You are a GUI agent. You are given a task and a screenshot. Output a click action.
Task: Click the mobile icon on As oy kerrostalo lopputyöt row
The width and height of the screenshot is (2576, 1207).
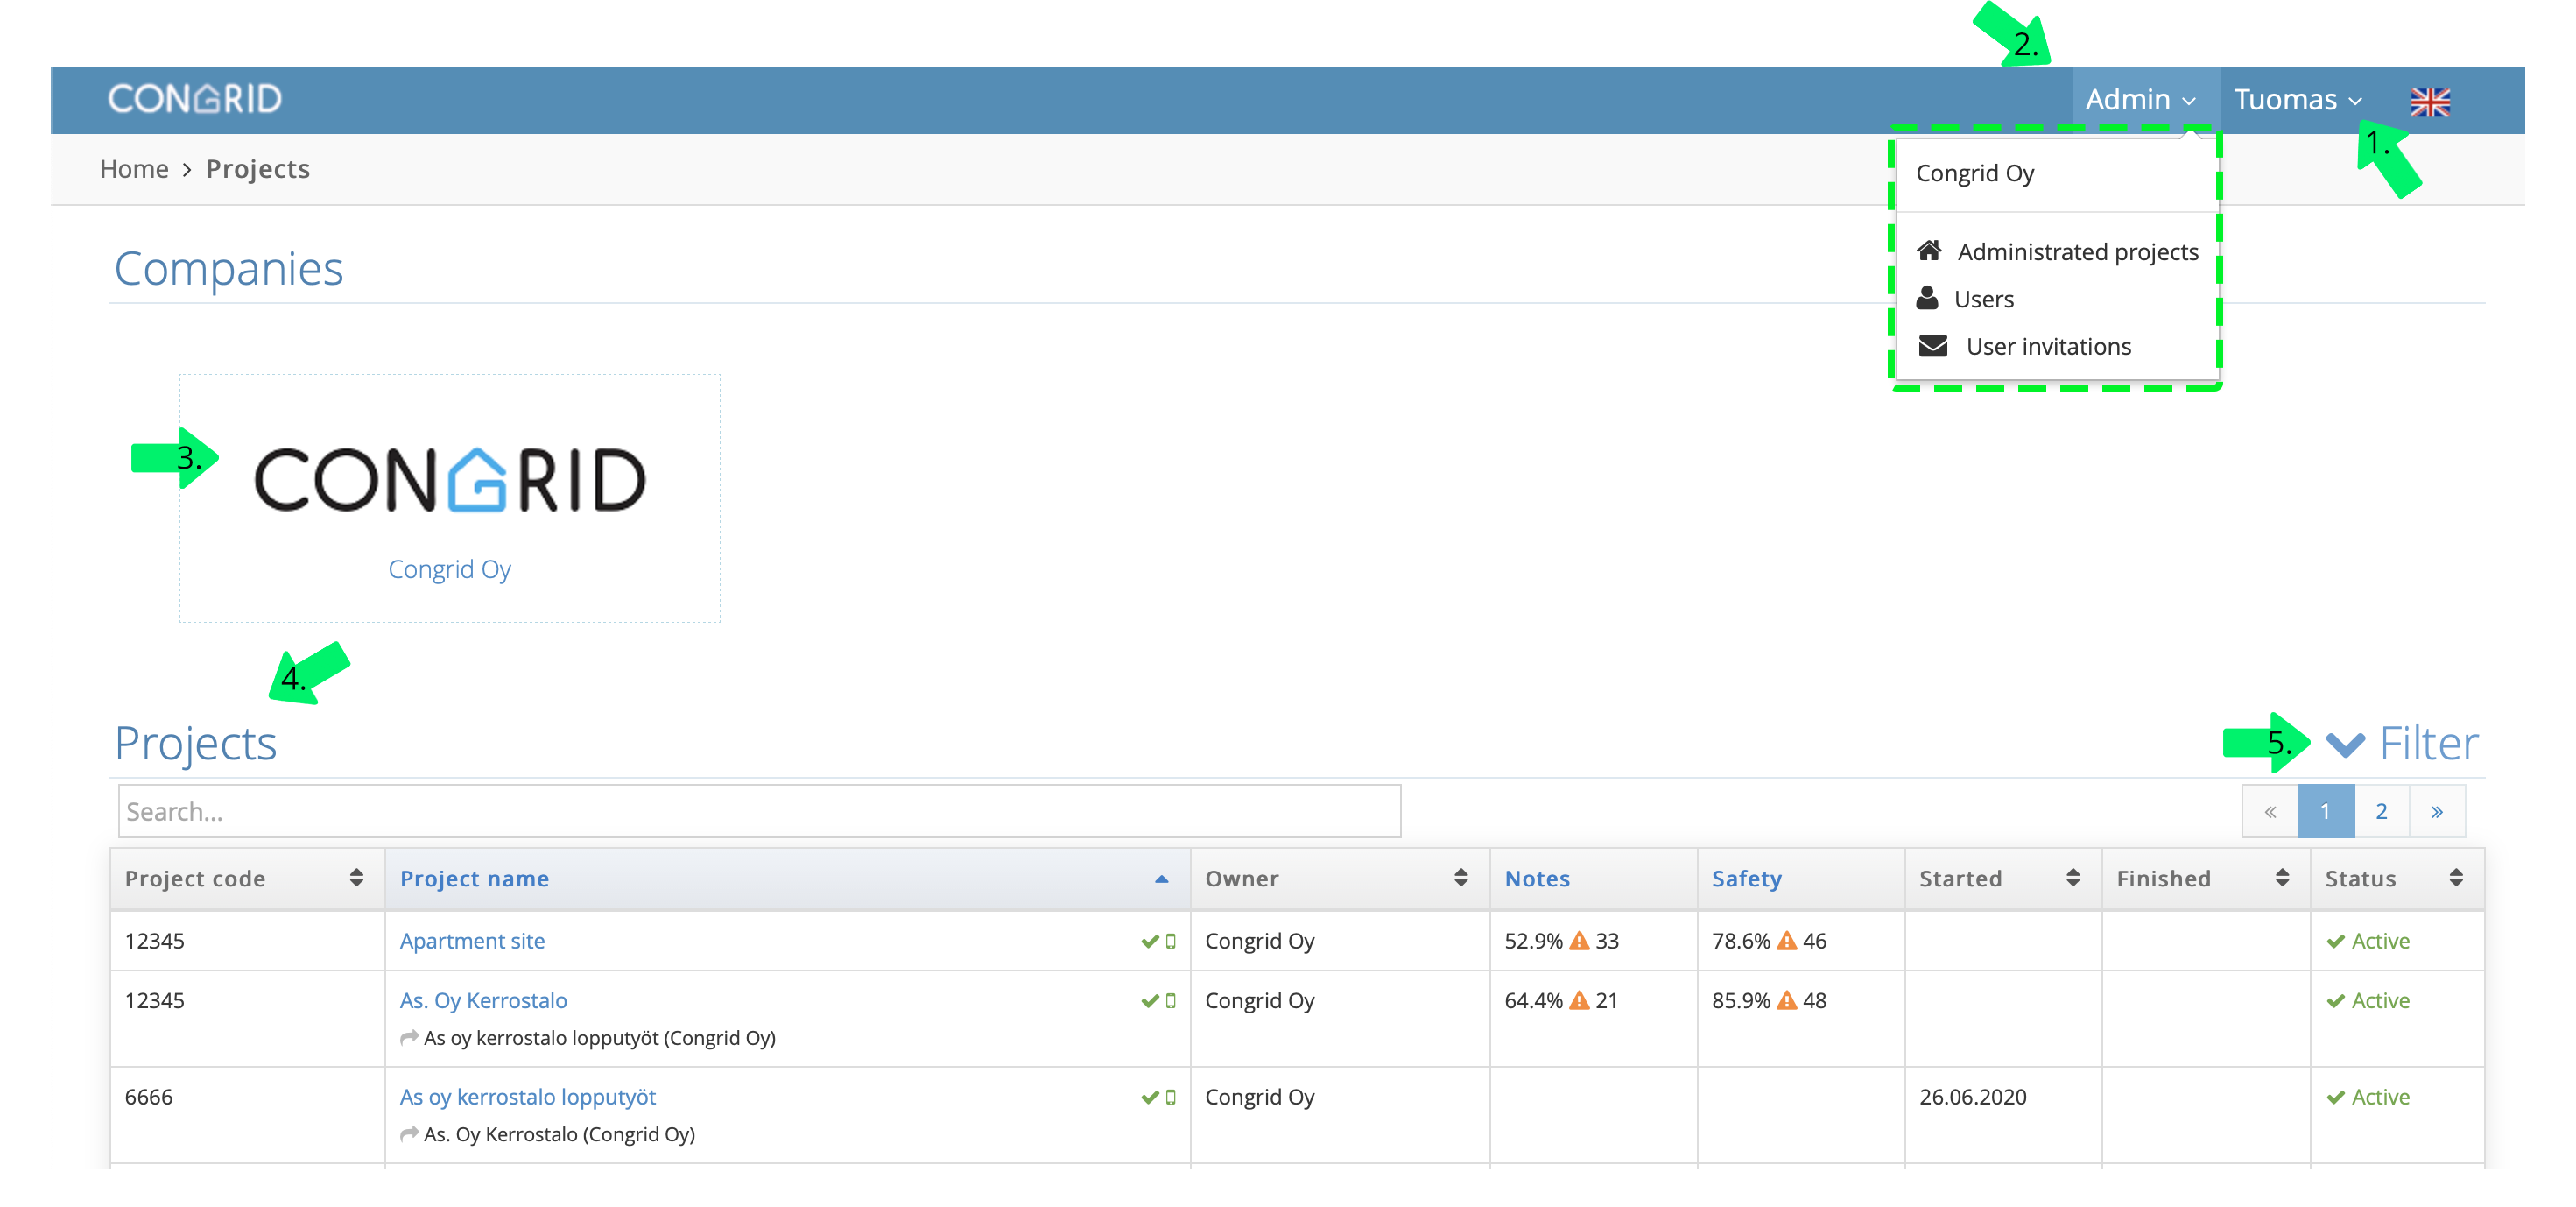click(1171, 1097)
